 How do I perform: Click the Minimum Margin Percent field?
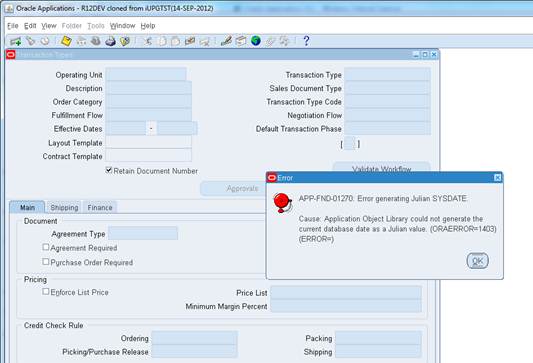tap(346, 306)
